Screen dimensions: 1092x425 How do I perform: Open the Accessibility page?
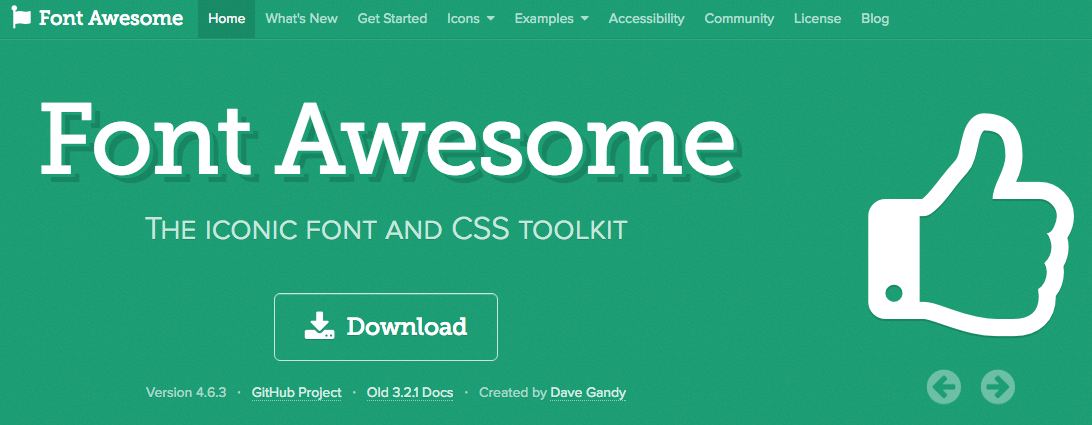646,19
